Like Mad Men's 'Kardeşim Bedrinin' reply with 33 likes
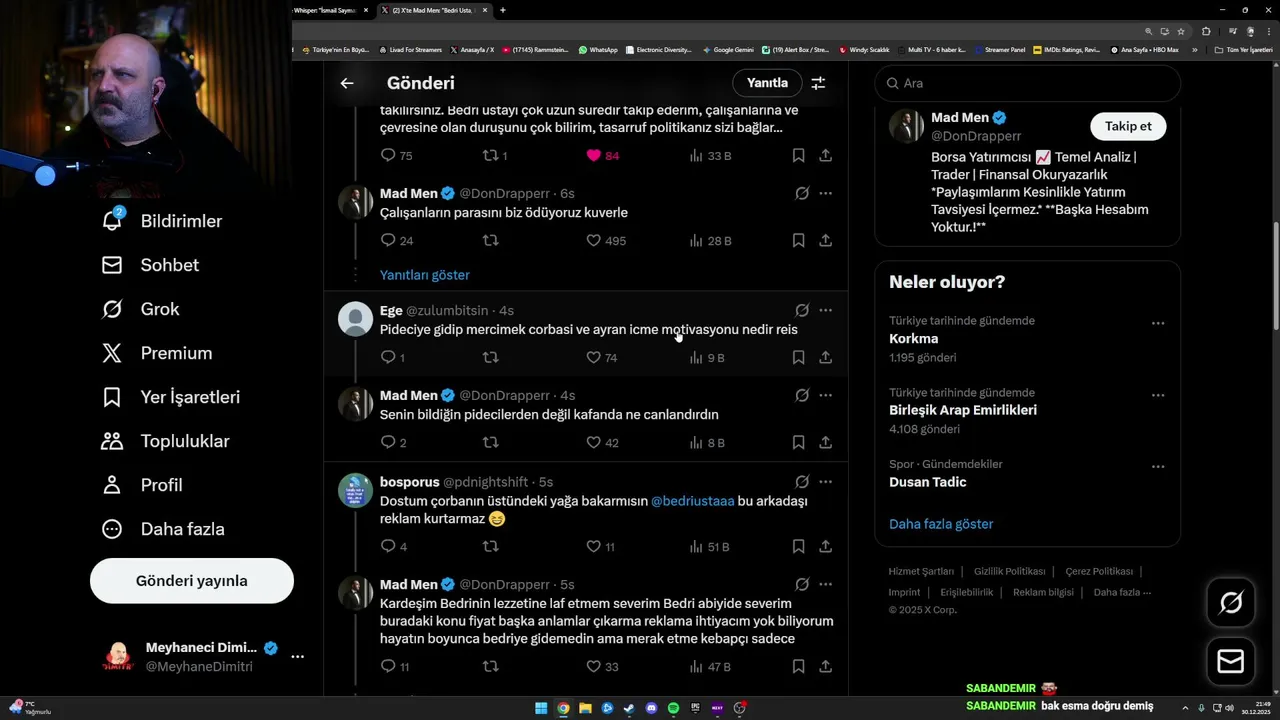Screen dimensions: 1280x720 tap(603, 667)
